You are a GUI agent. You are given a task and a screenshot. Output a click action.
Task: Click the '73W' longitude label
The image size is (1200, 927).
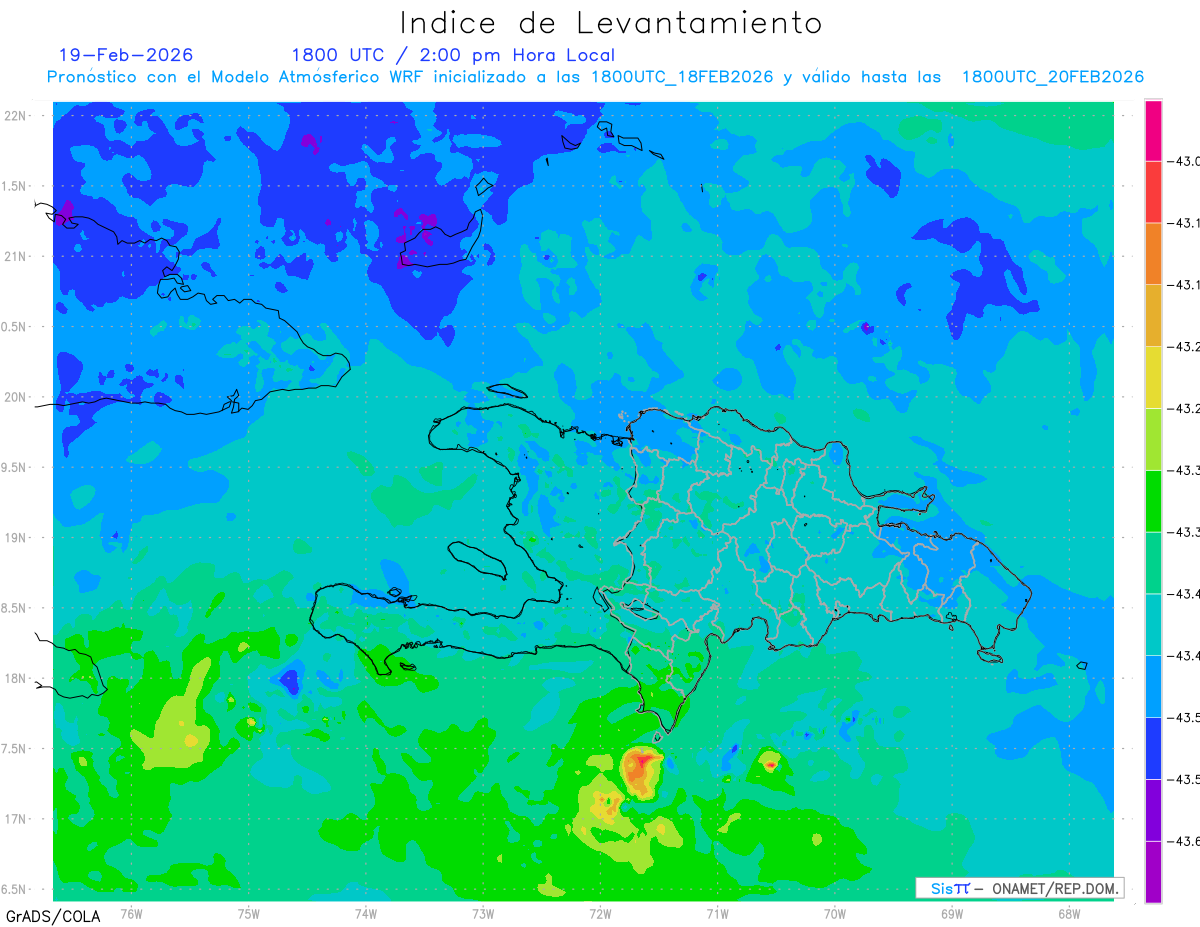pyautogui.click(x=483, y=913)
